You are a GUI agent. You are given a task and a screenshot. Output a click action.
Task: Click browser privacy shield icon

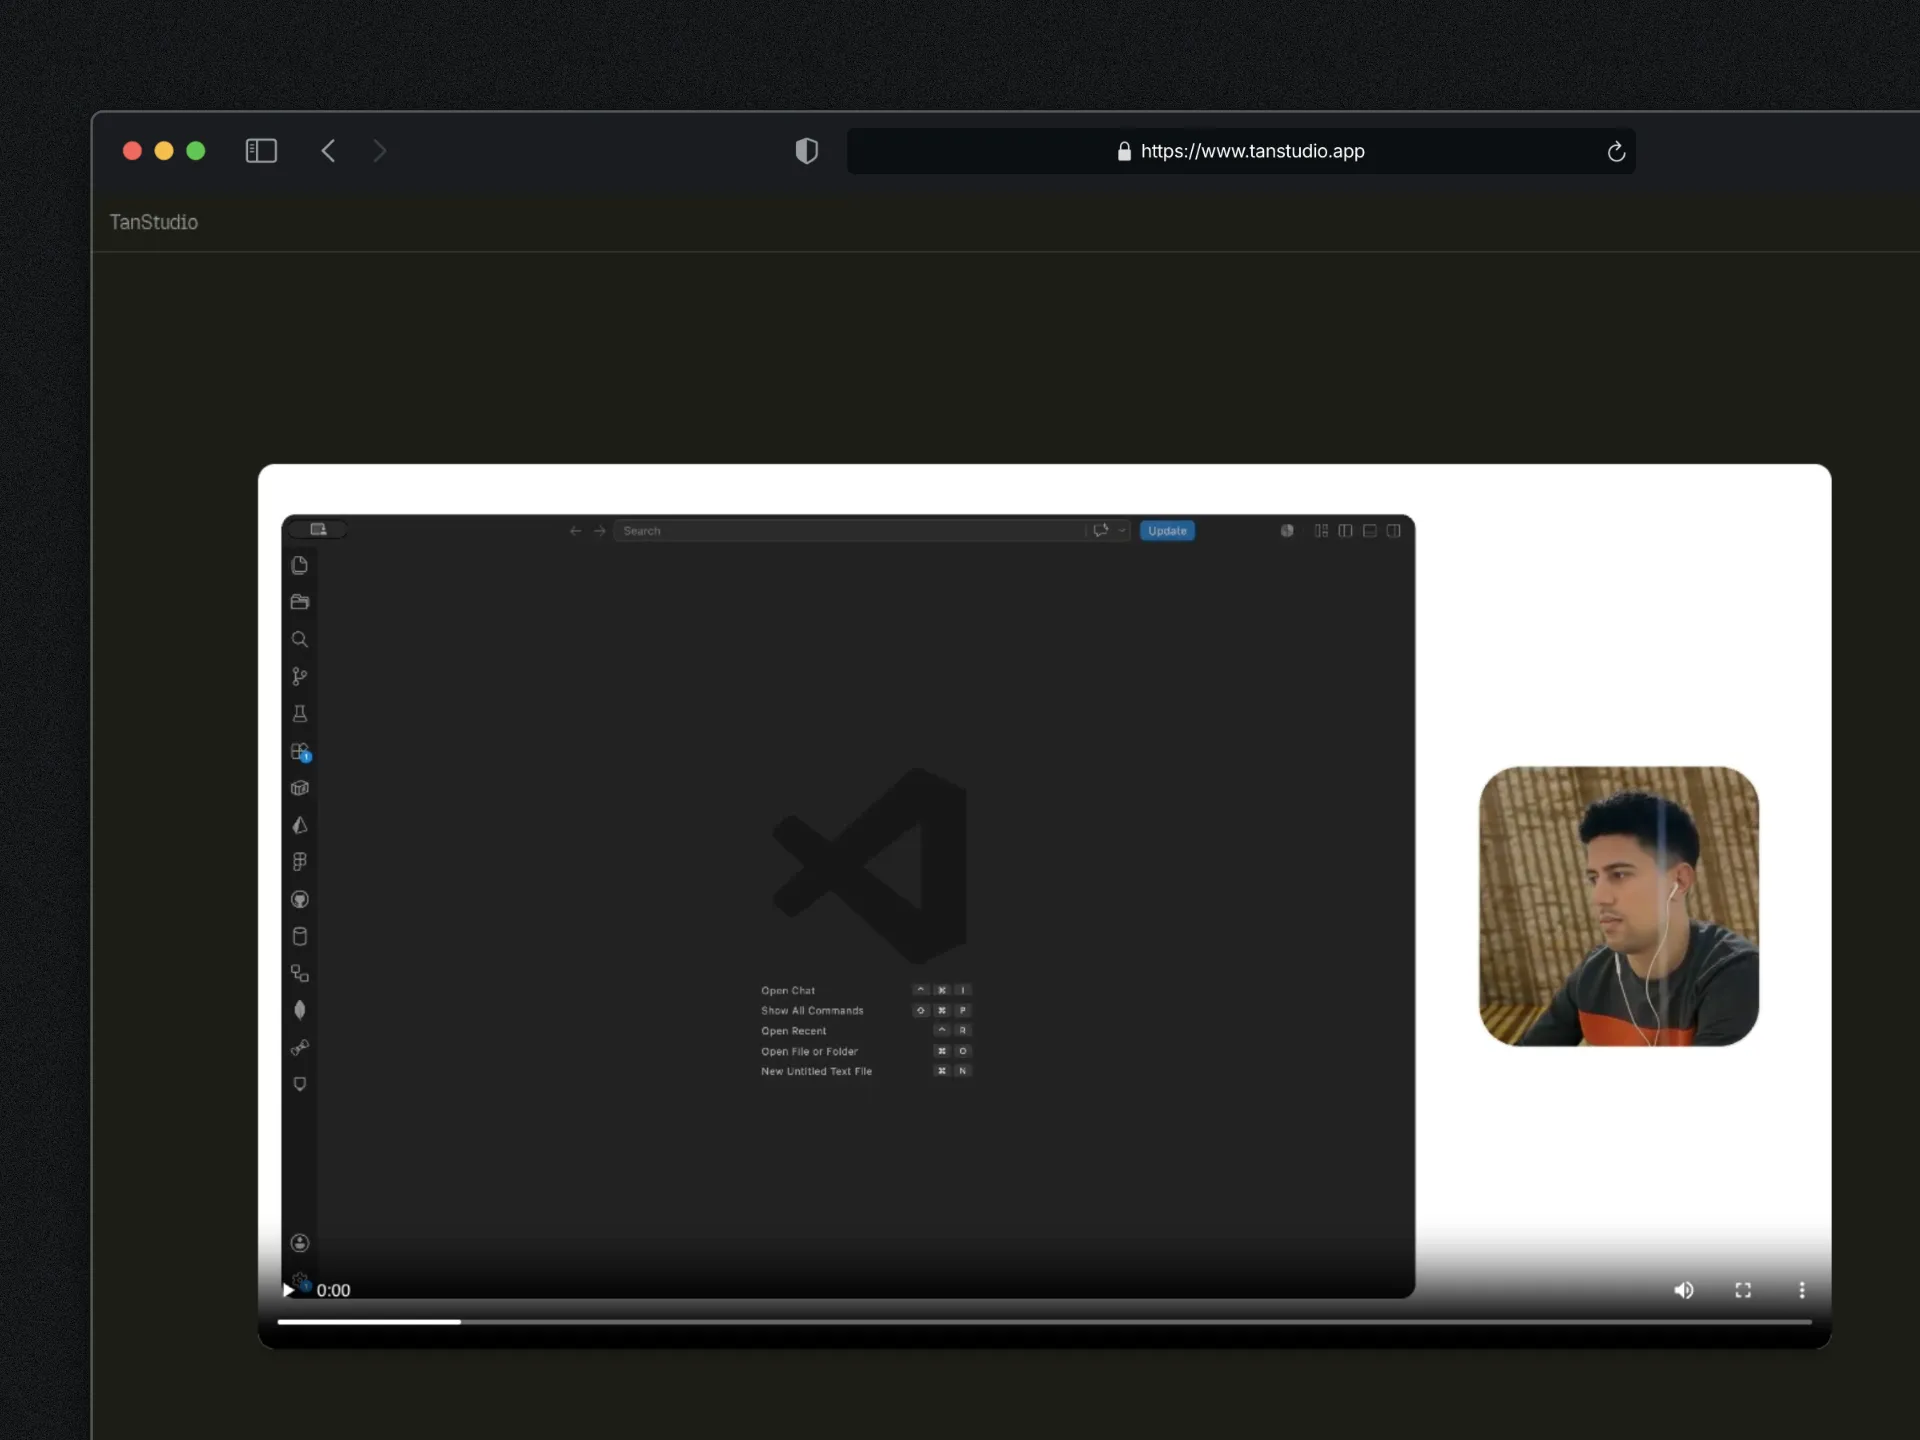806,151
